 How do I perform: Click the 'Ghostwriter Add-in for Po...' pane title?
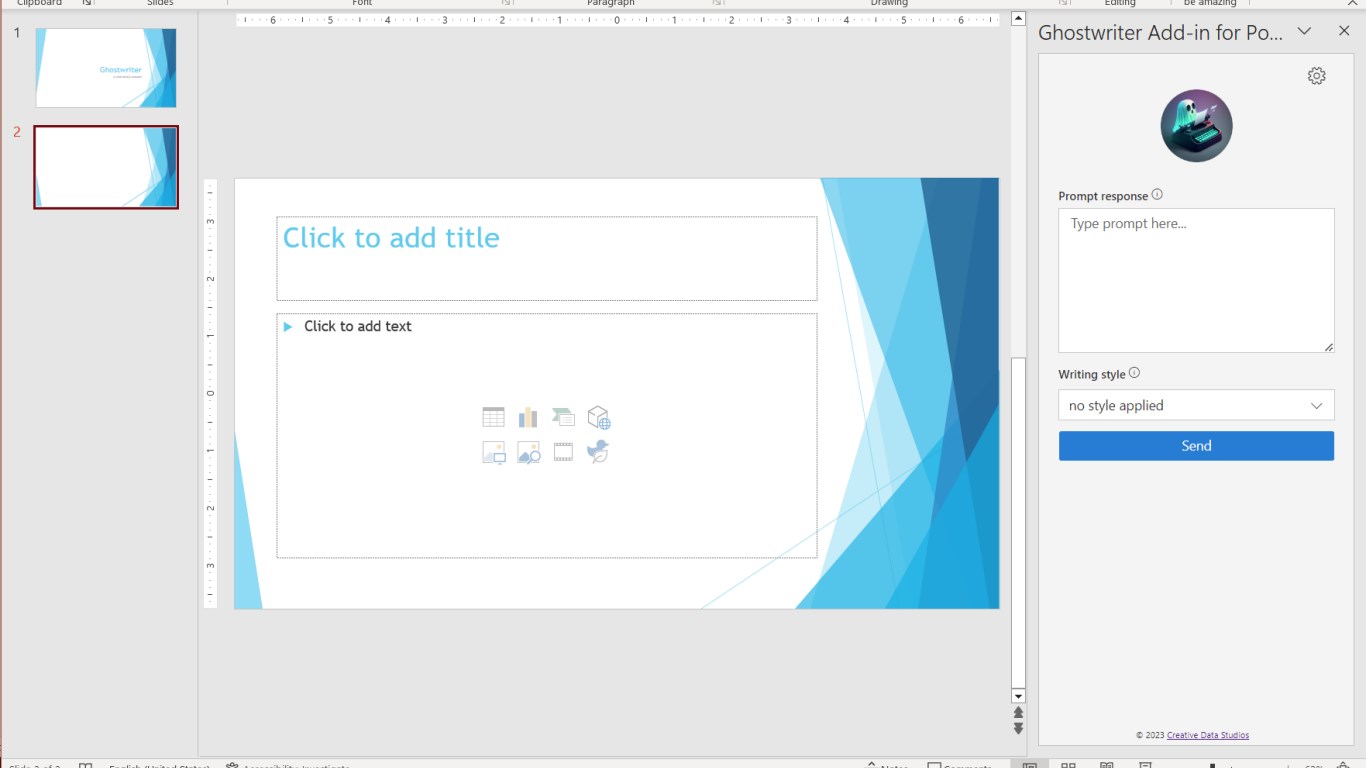(x=1161, y=32)
